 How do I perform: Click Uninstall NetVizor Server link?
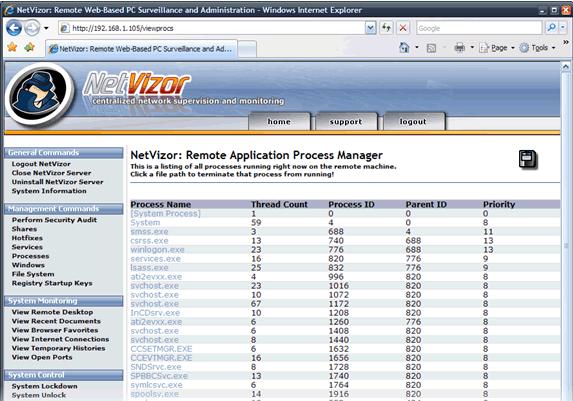[57, 182]
